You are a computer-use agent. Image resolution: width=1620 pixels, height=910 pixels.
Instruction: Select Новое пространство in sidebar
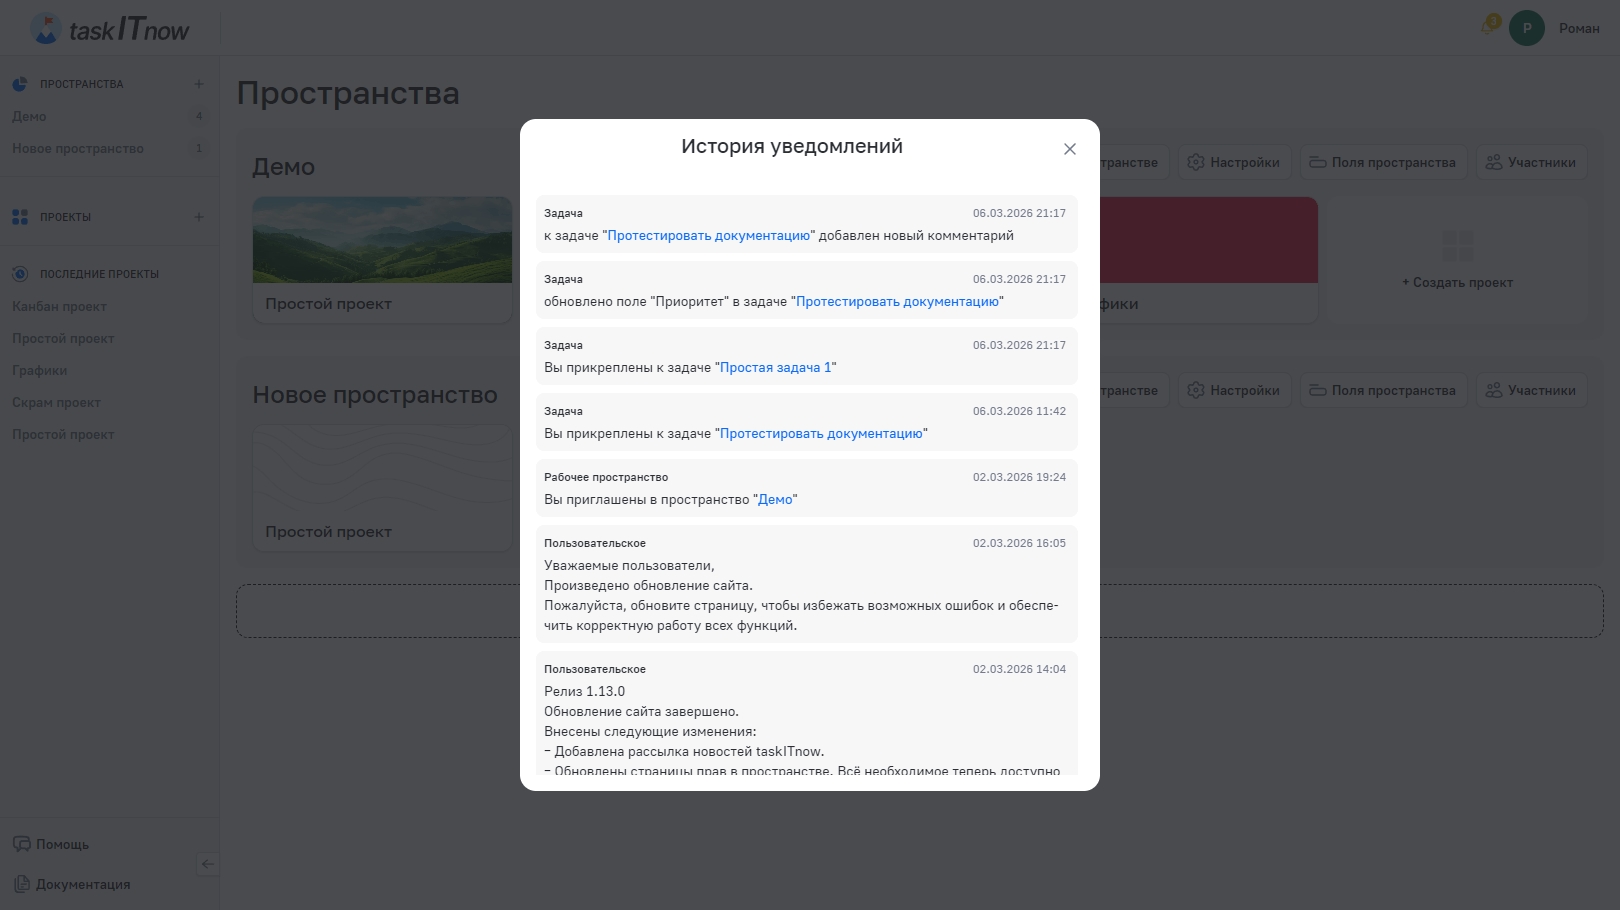click(x=78, y=148)
